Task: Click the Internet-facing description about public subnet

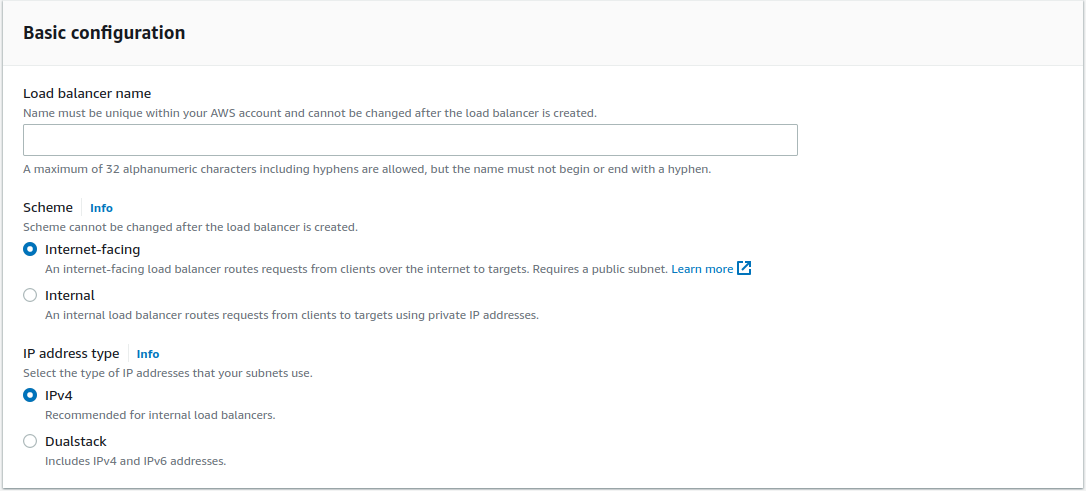Action: click(356, 269)
